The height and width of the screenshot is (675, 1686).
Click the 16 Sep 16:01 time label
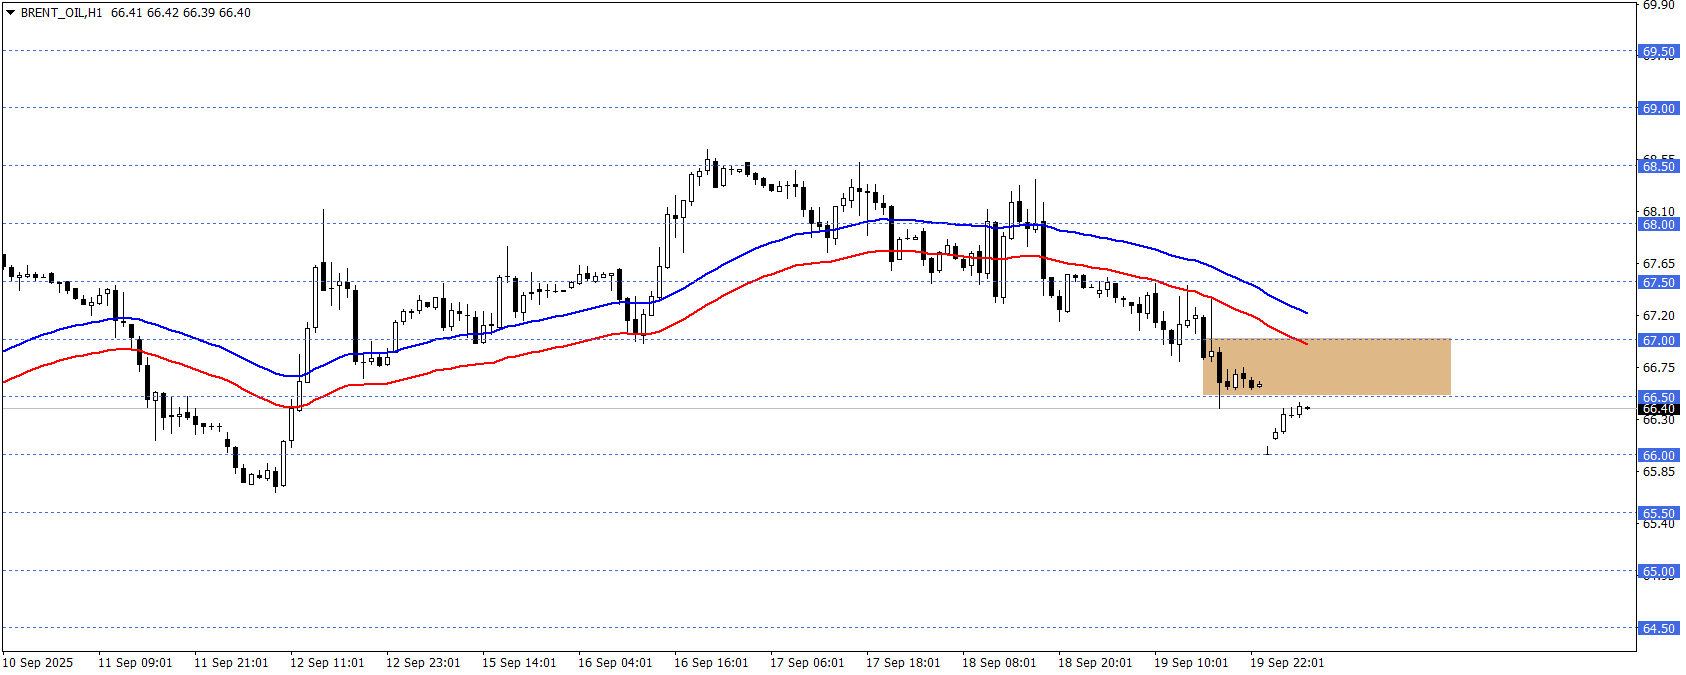711,662
